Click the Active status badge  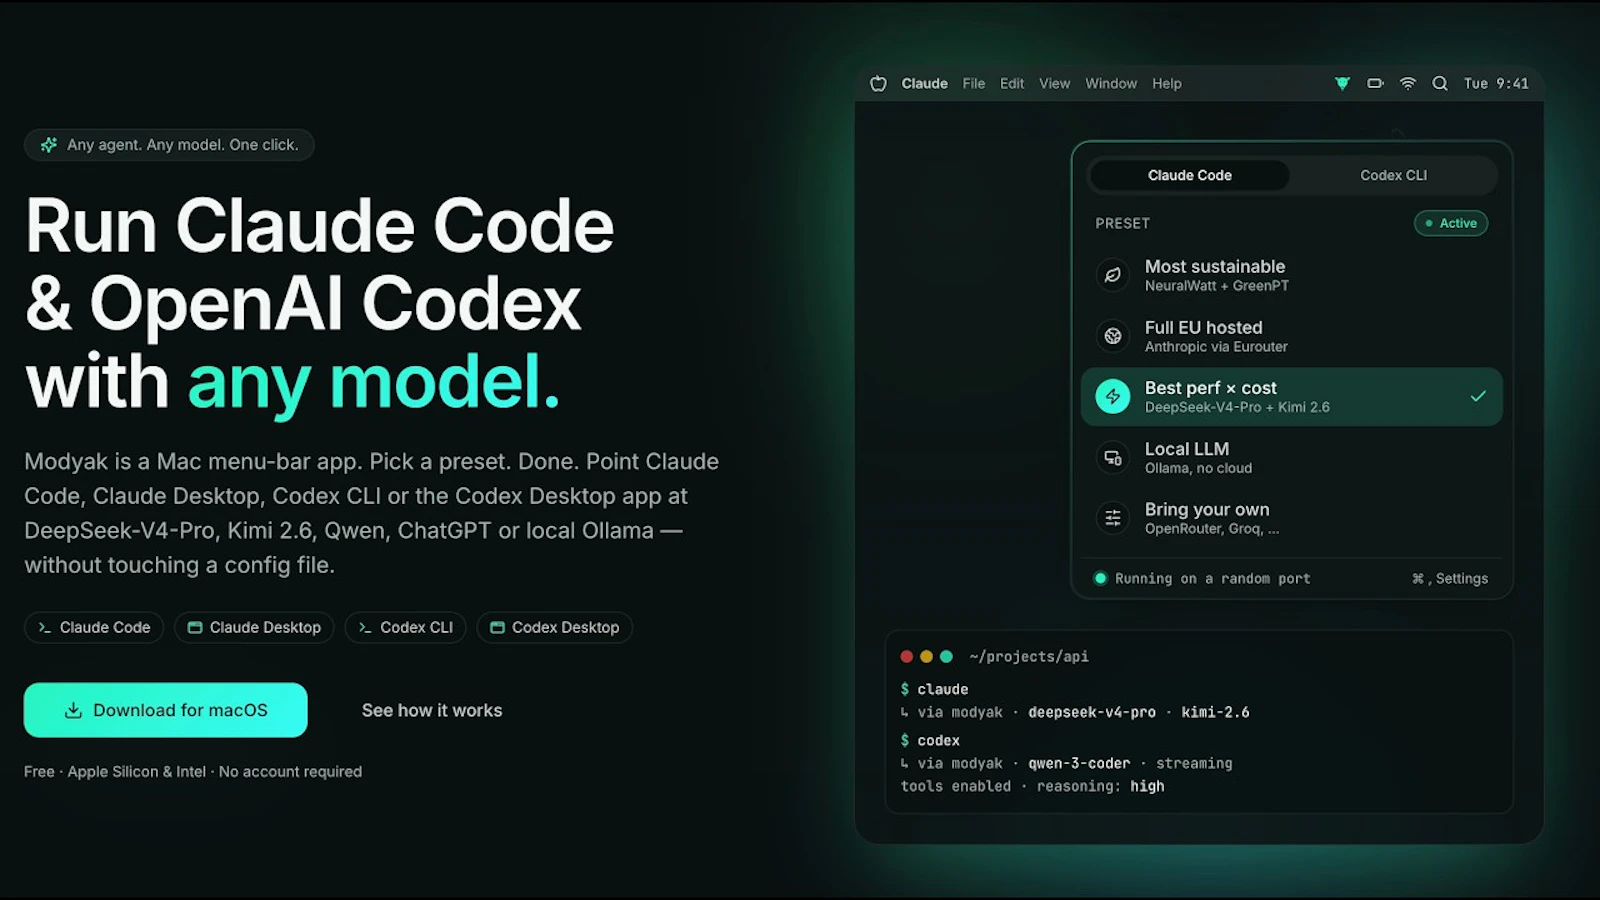pos(1450,223)
